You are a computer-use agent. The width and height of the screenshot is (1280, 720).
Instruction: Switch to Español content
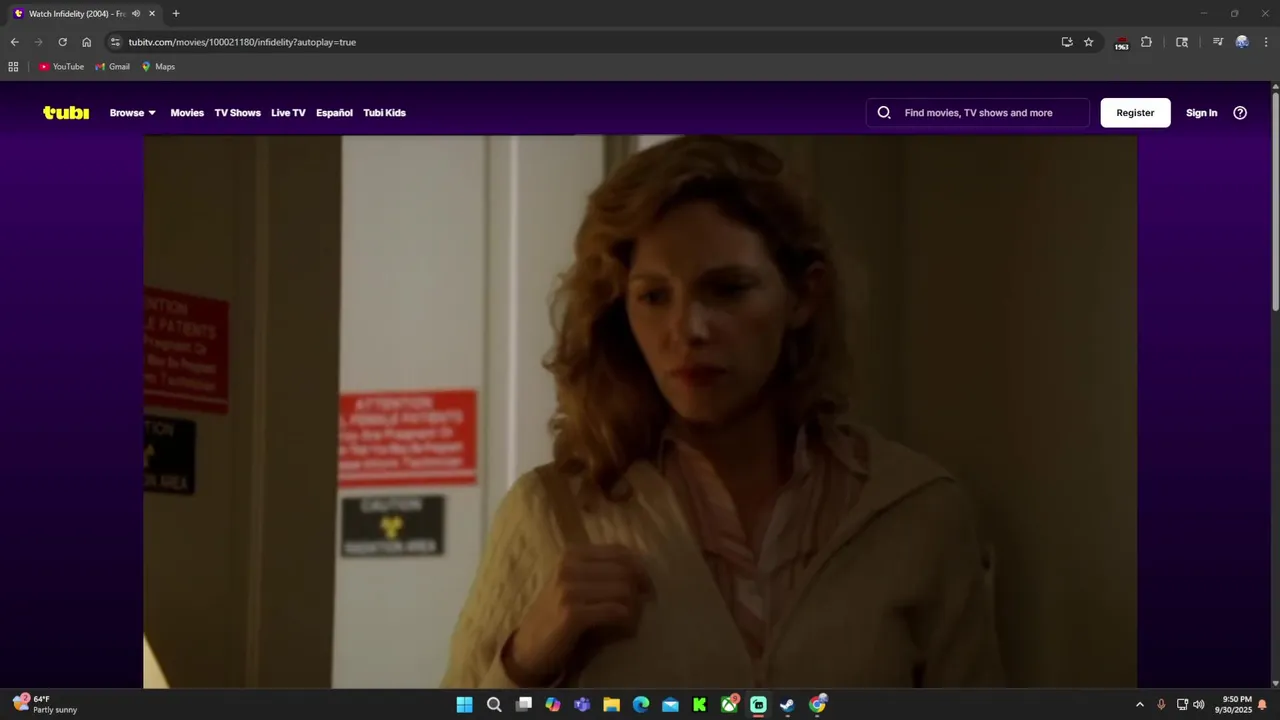coord(334,113)
